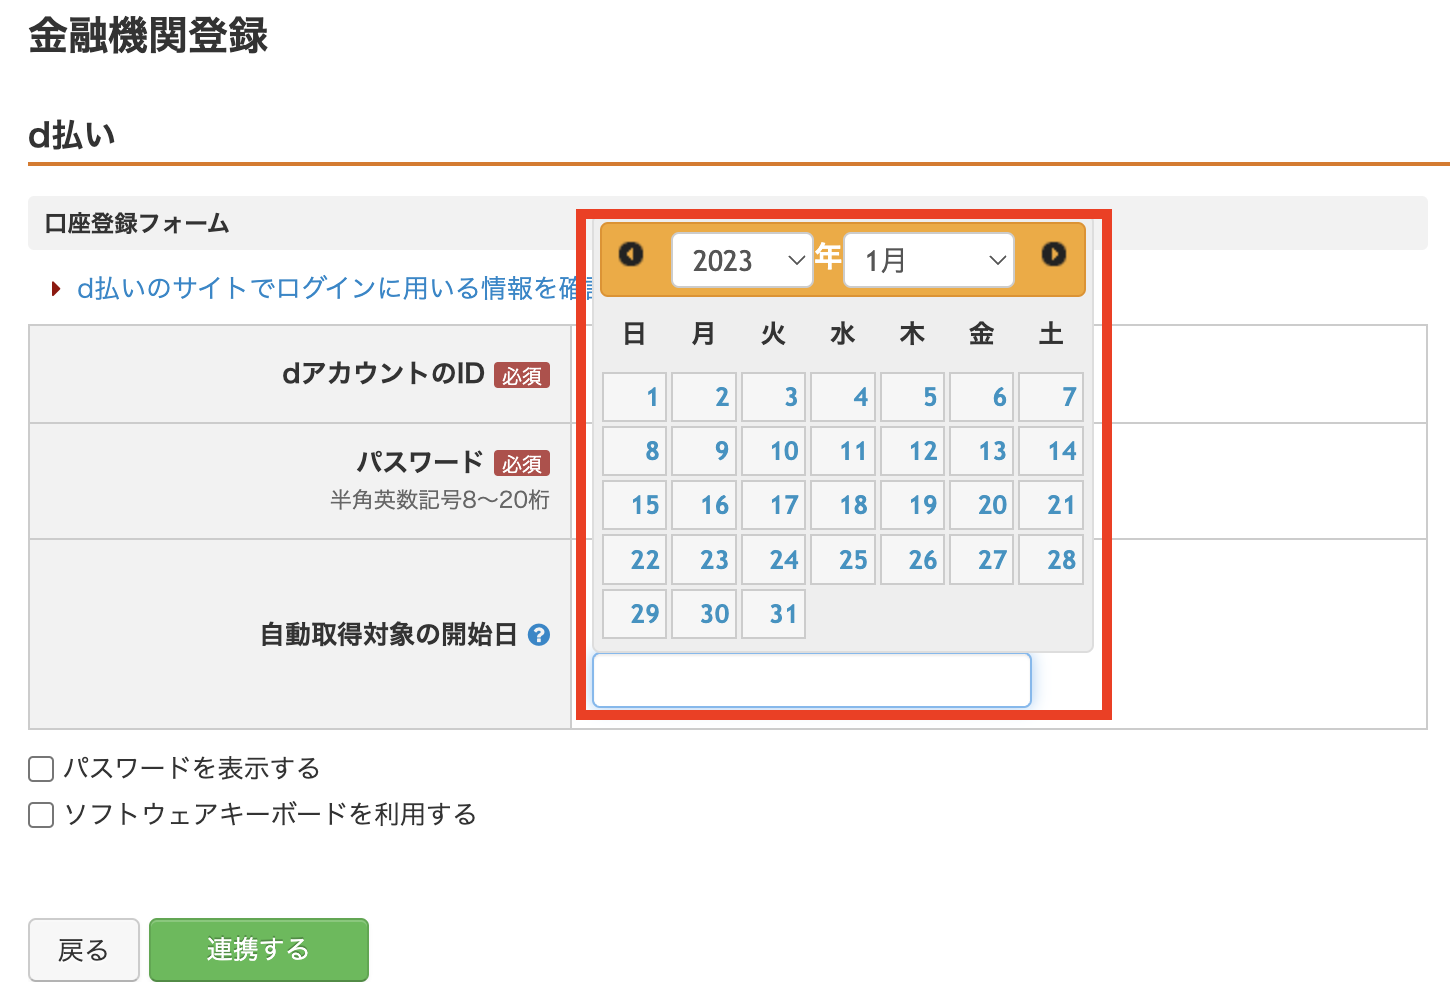Choose day 3 in the calendar
The height and width of the screenshot is (993, 1450).
[774, 397]
